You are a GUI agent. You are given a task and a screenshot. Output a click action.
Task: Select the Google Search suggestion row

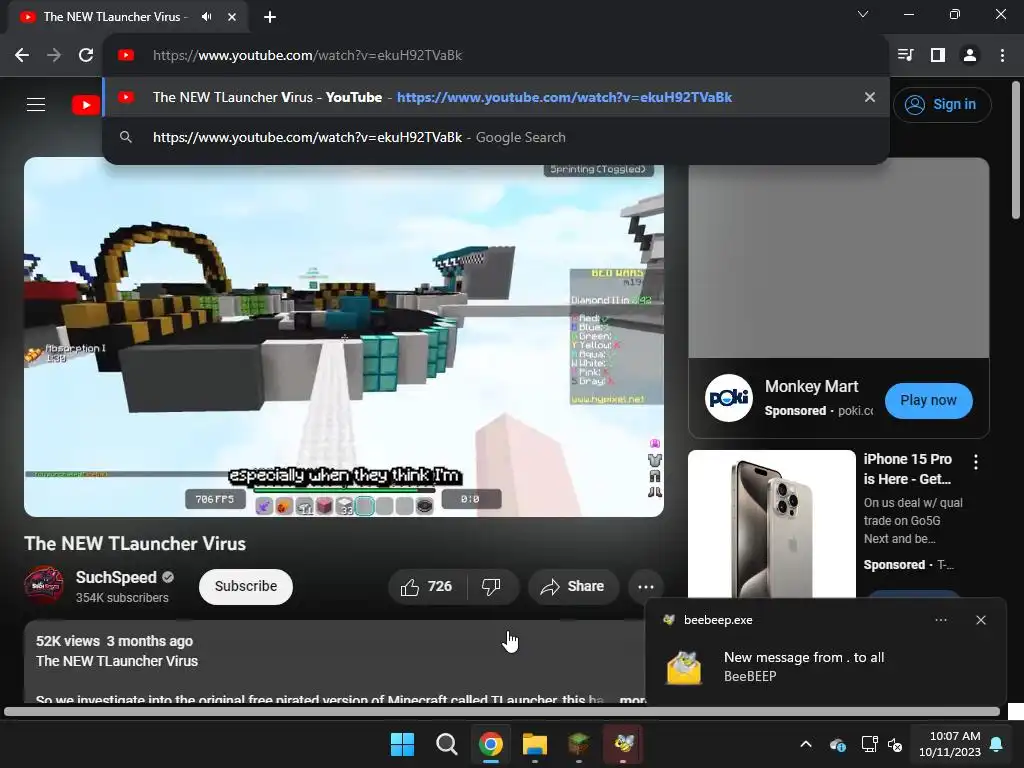[x=496, y=137]
